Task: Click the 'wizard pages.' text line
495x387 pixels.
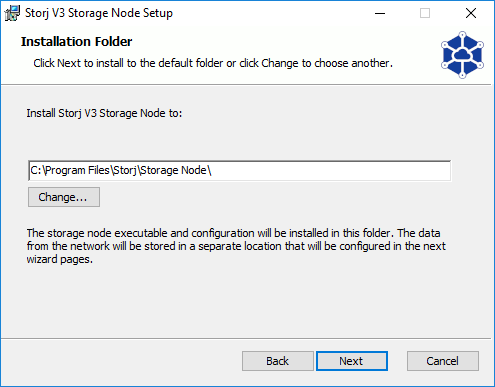Action: pyautogui.click(x=60, y=259)
